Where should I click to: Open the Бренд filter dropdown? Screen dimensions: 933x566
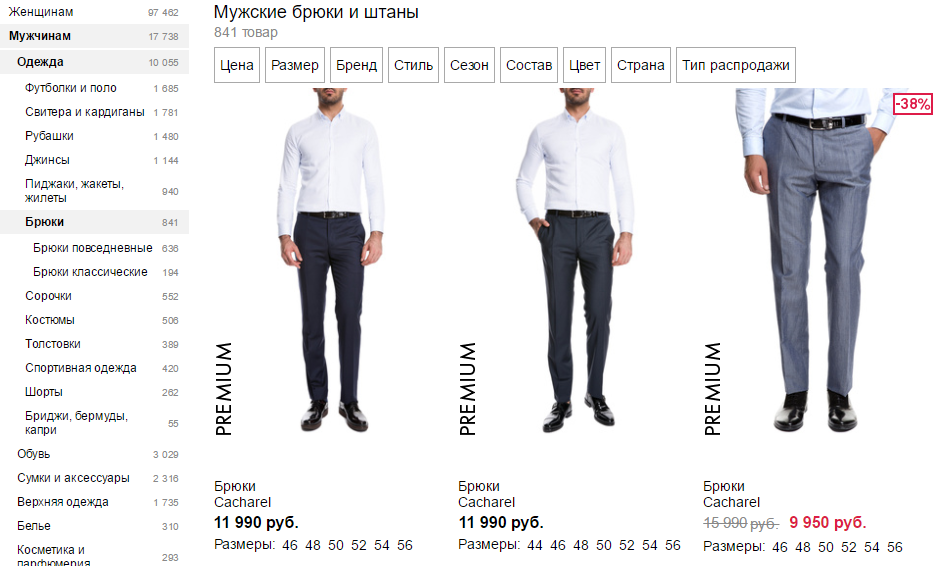[356, 65]
